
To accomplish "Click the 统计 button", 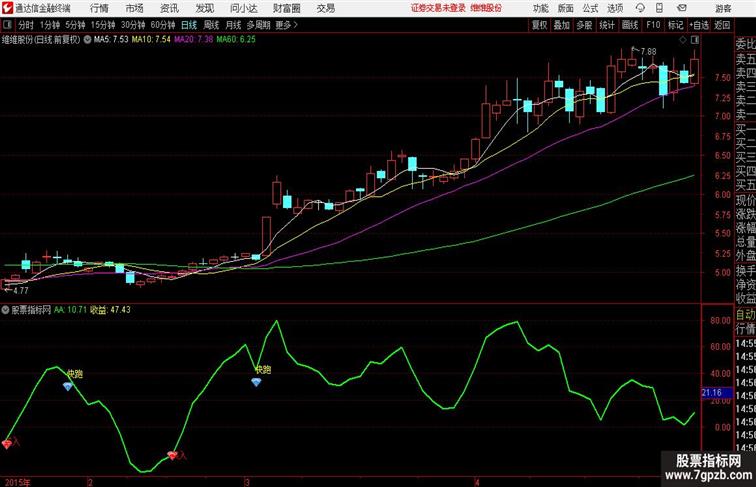I will click(607, 25).
